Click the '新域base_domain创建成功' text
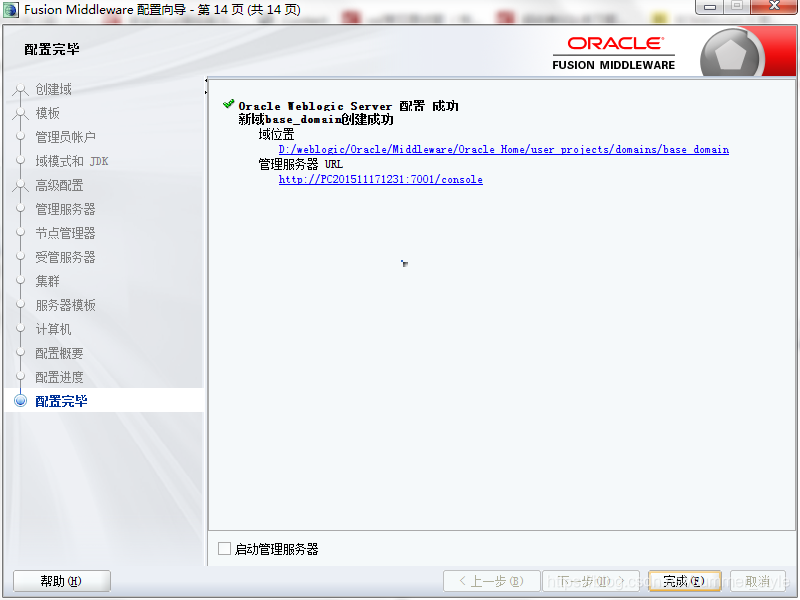This screenshot has height=600, width=800. pyautogui.click(x=316, y=119)
